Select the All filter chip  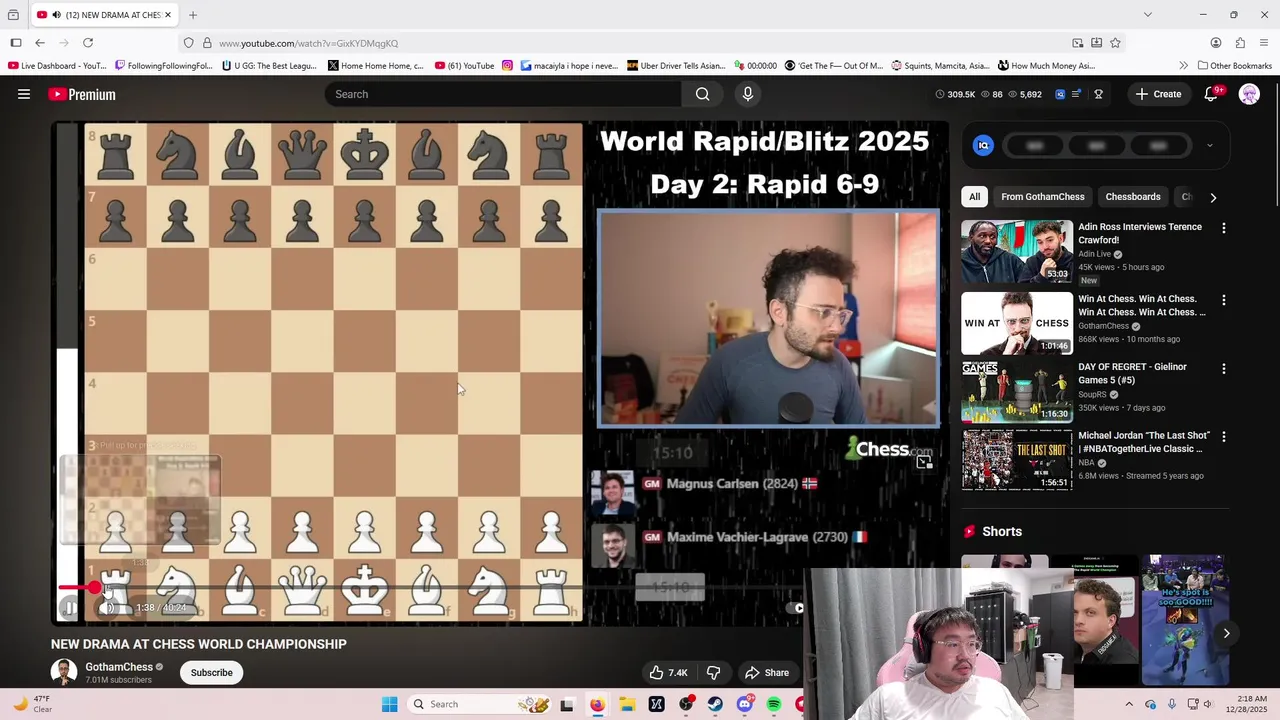point(974,197)
